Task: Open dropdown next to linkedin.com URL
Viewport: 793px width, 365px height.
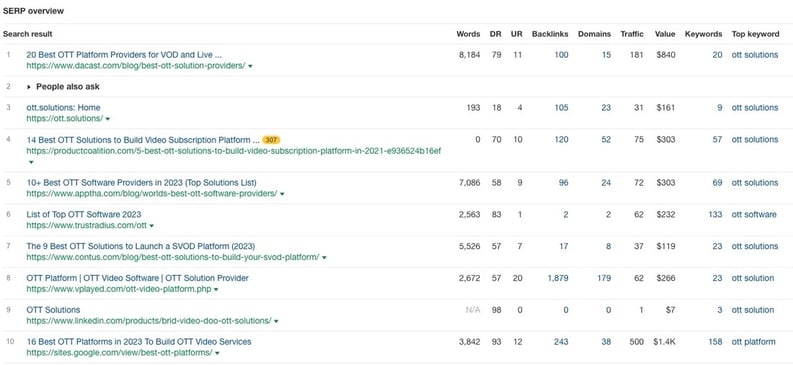Action: click(x=276, y=322)
